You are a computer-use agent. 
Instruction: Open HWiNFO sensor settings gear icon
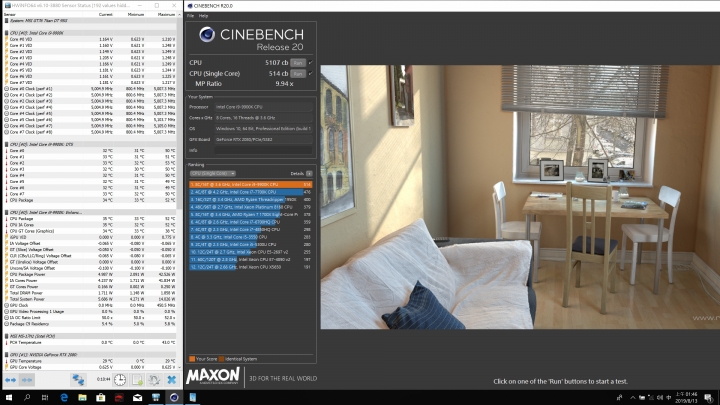(x=154, y=380)
